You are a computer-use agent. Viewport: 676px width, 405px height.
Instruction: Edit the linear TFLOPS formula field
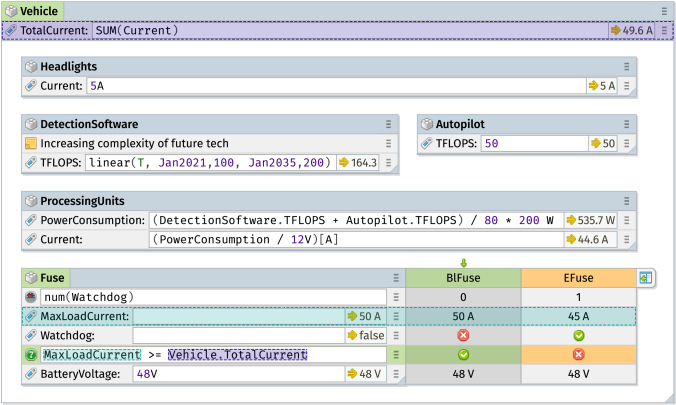click(x=211, y=162)
